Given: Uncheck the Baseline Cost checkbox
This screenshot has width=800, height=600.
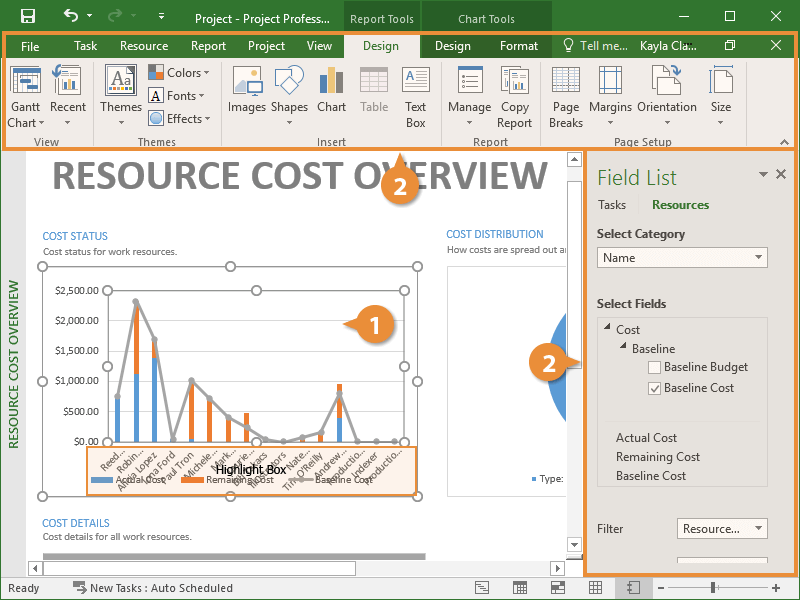Looking at the screenshot, I should tap(654, 388).
